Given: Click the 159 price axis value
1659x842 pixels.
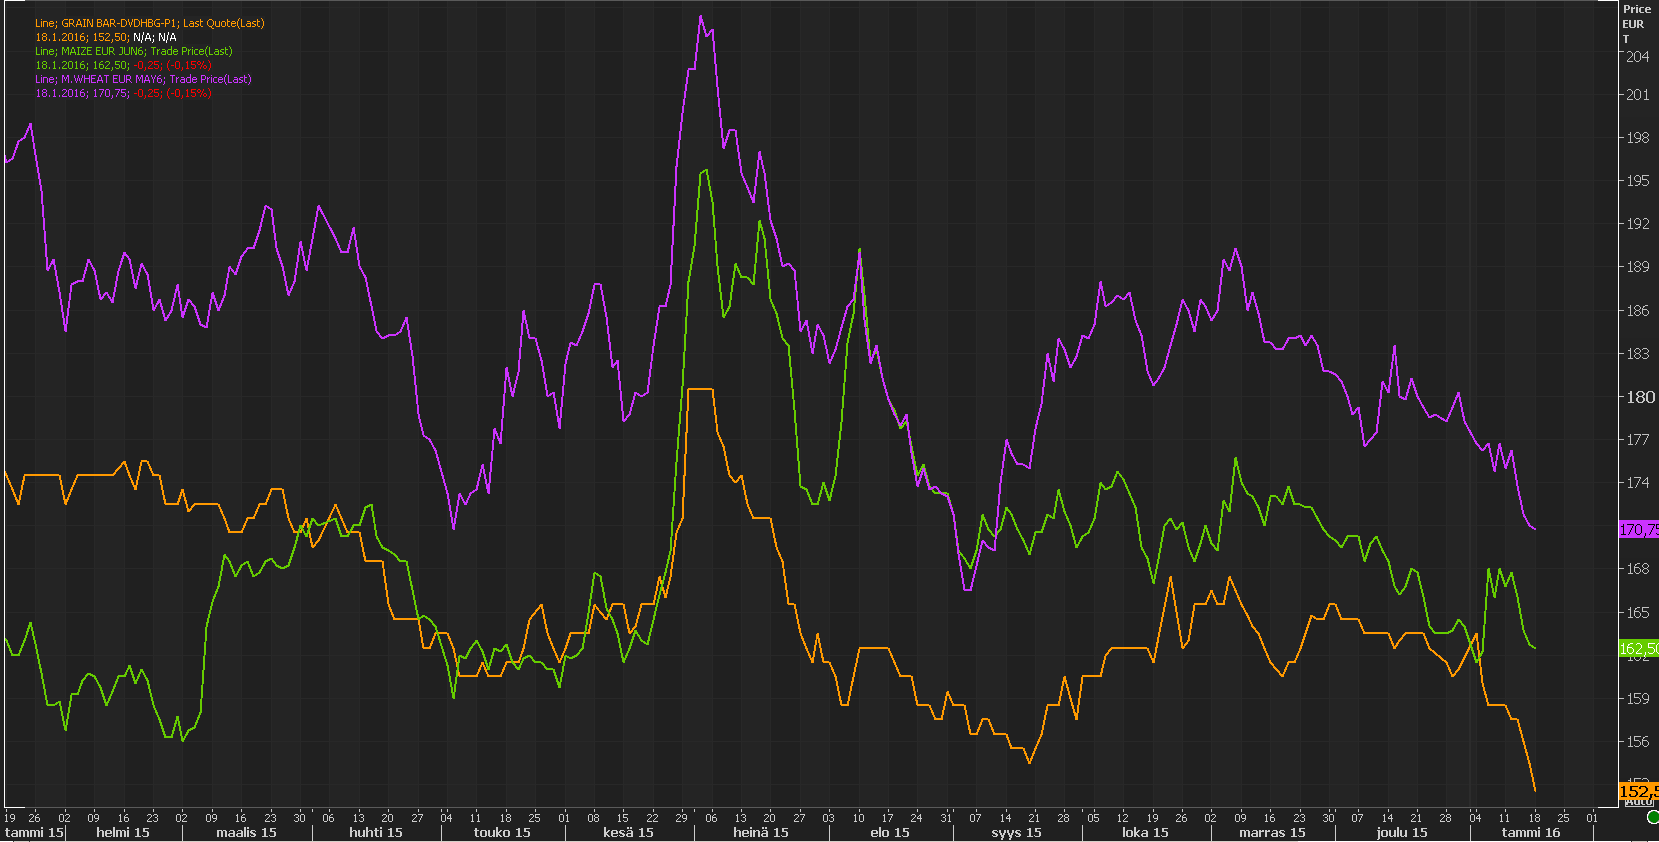Looking at the screenshot, I should click(1638, 699).
